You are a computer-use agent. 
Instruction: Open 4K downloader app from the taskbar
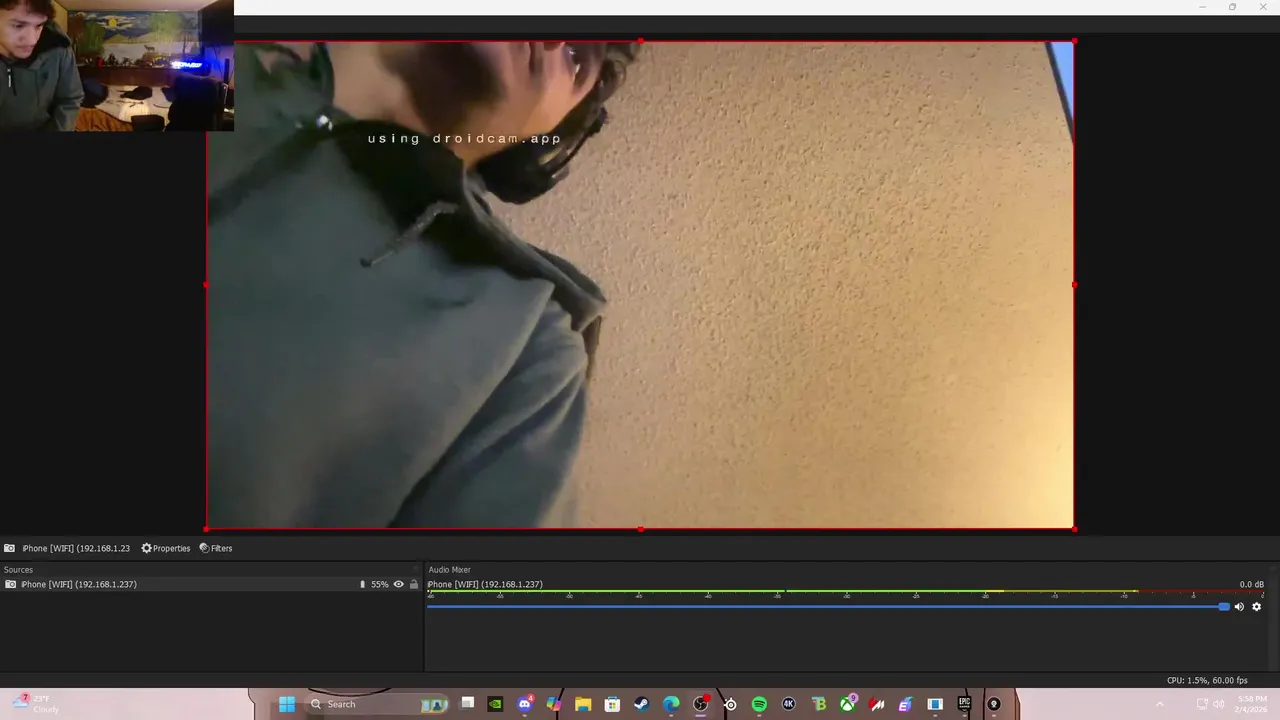788,704
